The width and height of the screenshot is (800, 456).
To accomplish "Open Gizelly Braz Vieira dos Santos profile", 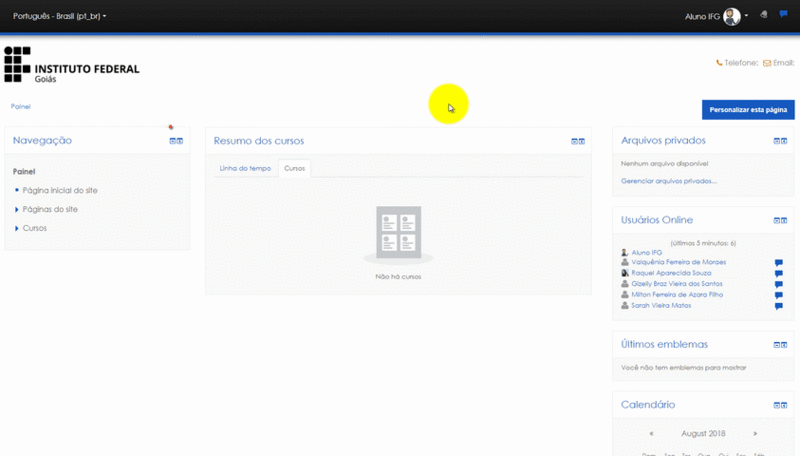I will tap(677, 284).
